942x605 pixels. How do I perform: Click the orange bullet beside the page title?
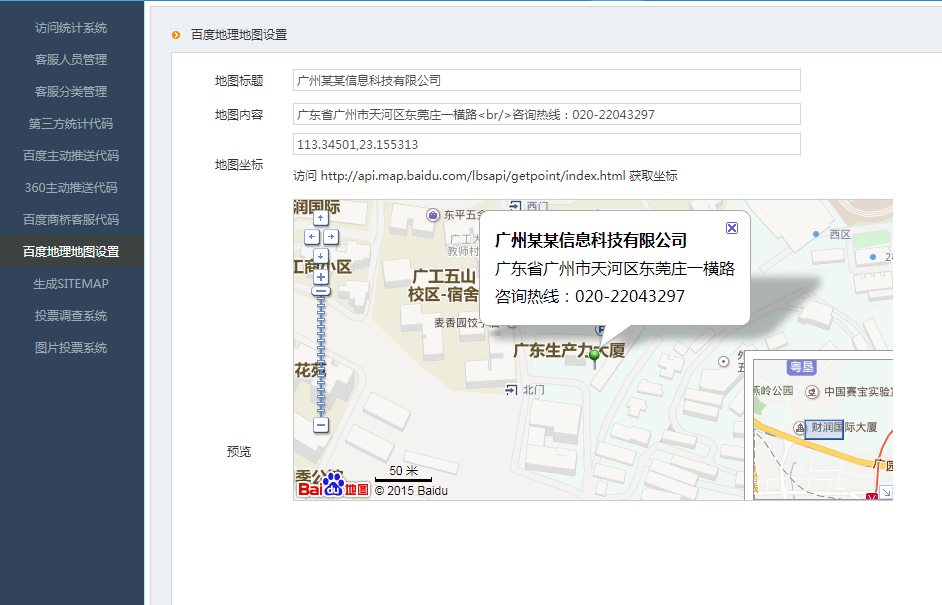pos(176,35)
